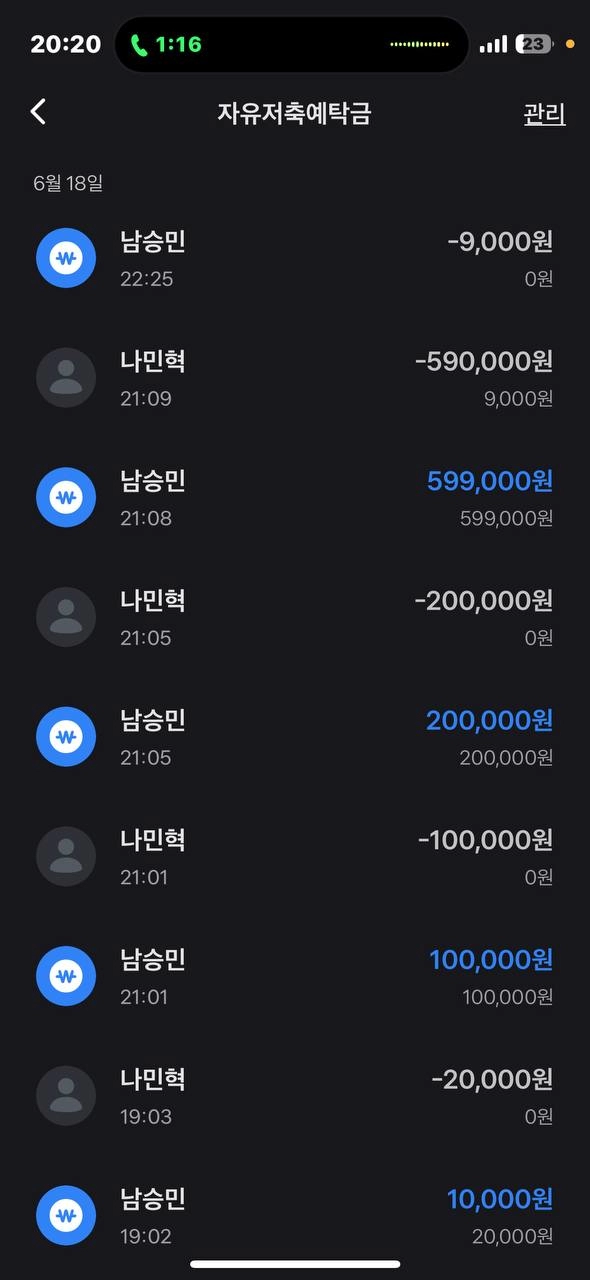Tap the won icon beside 남승민 19:02
This screenshot has height=1280, width=590.
pos(66,1216)
